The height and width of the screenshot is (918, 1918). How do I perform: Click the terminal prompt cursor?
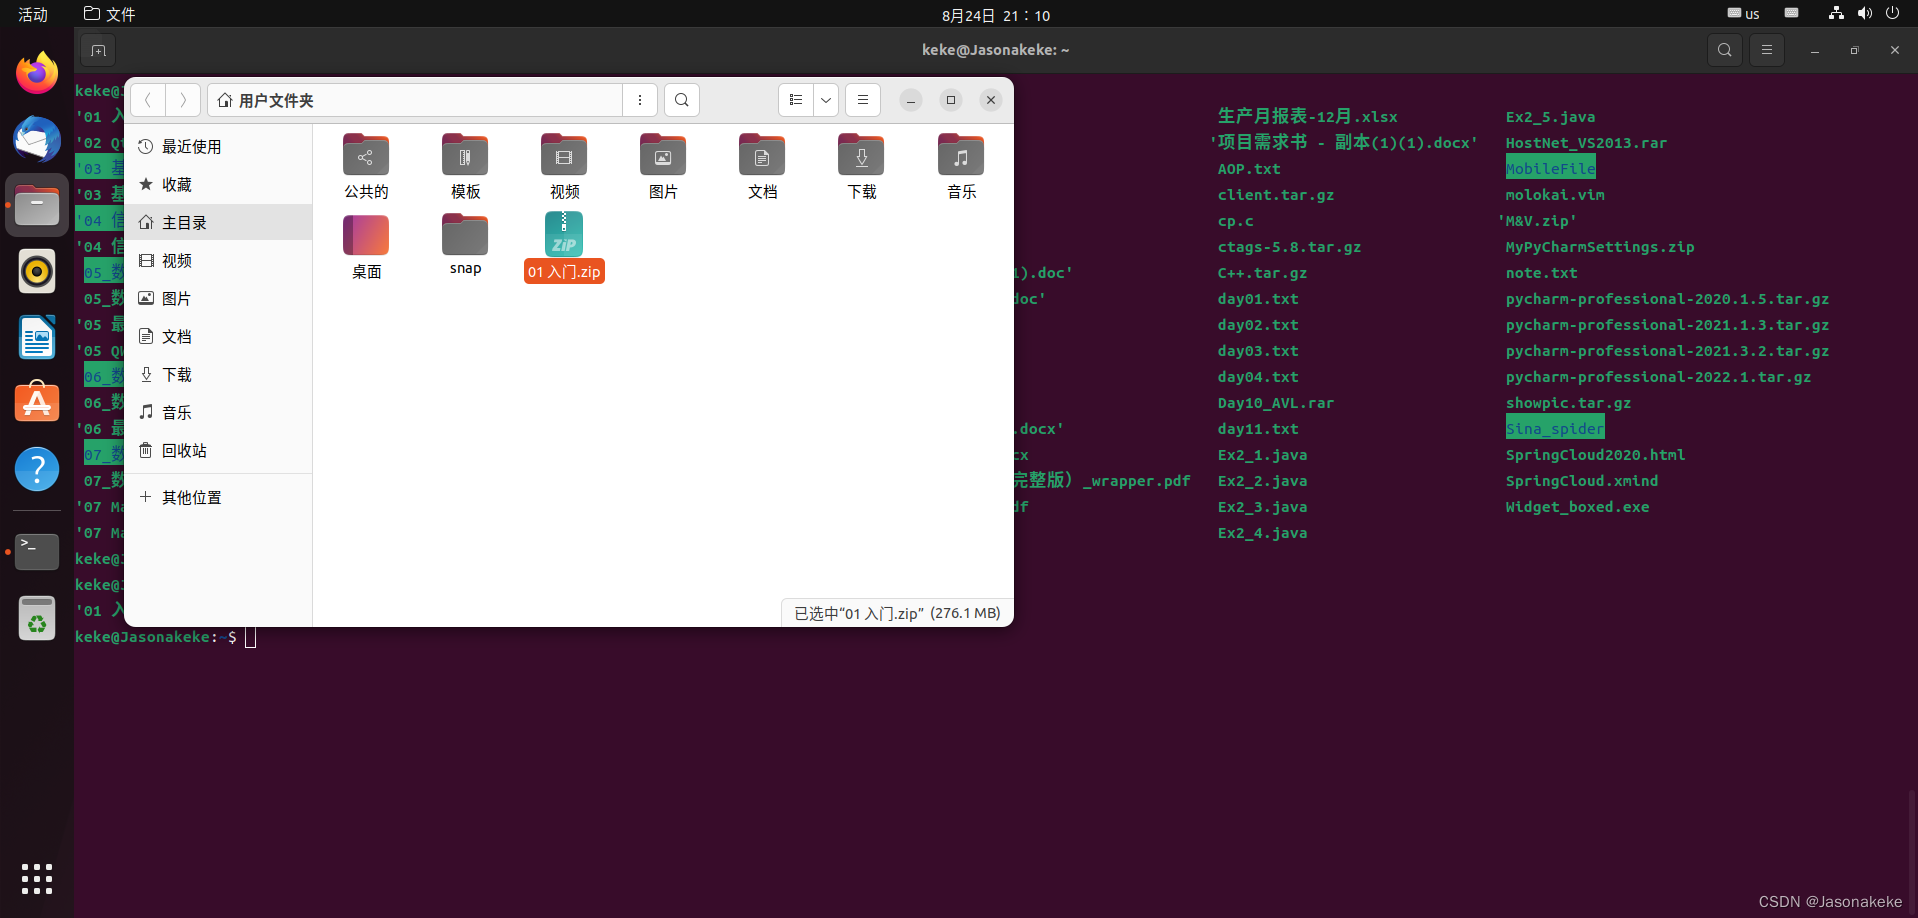tap(250, 637)
